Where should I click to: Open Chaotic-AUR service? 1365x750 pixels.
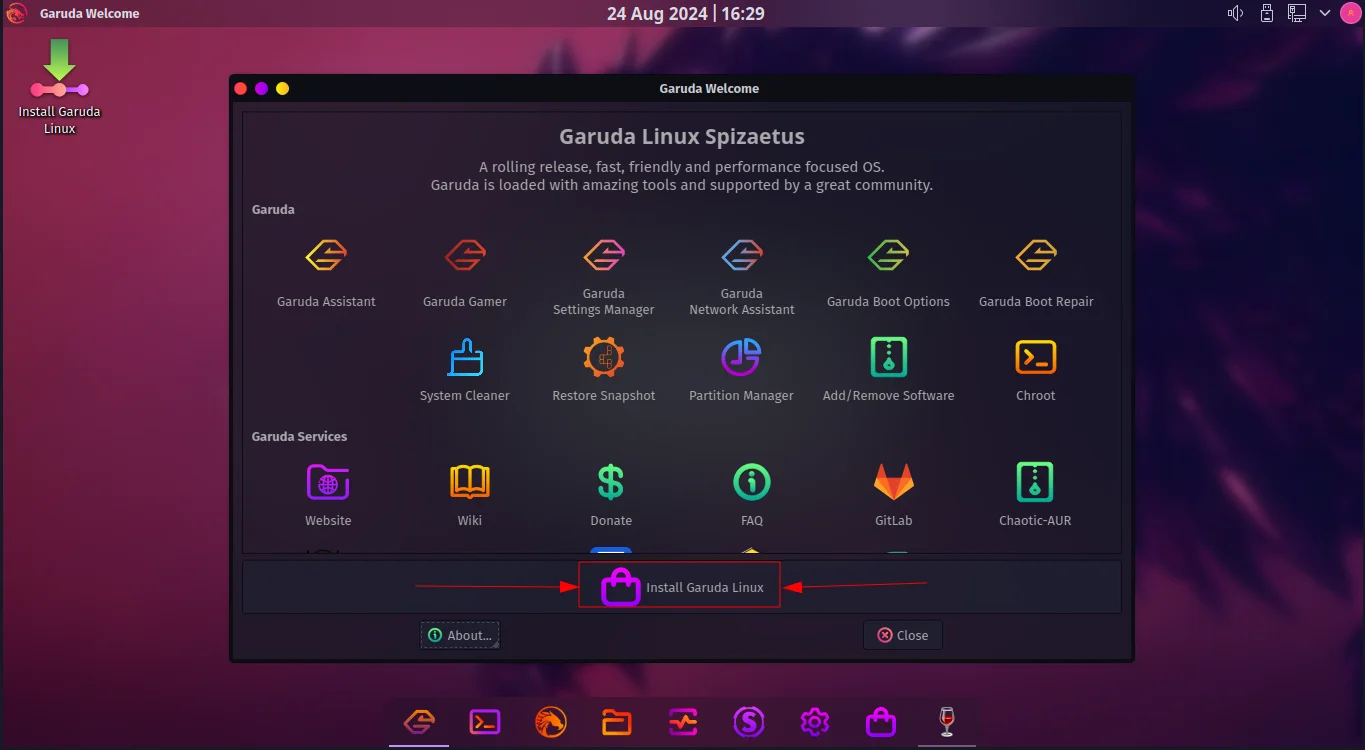tap(1035, 494)
